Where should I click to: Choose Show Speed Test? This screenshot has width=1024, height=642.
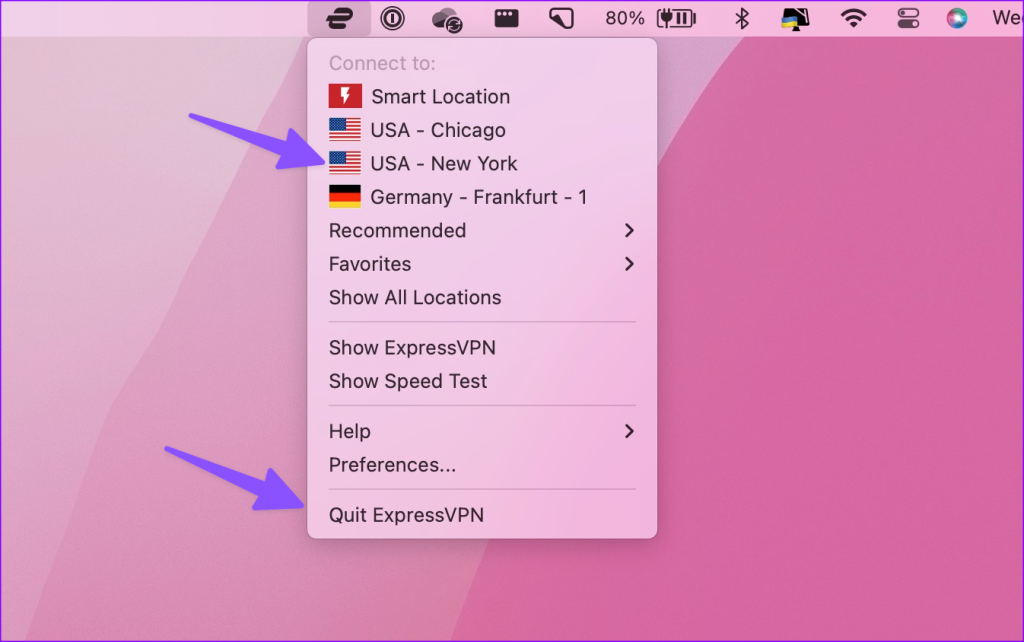click(x=482, y=381)
